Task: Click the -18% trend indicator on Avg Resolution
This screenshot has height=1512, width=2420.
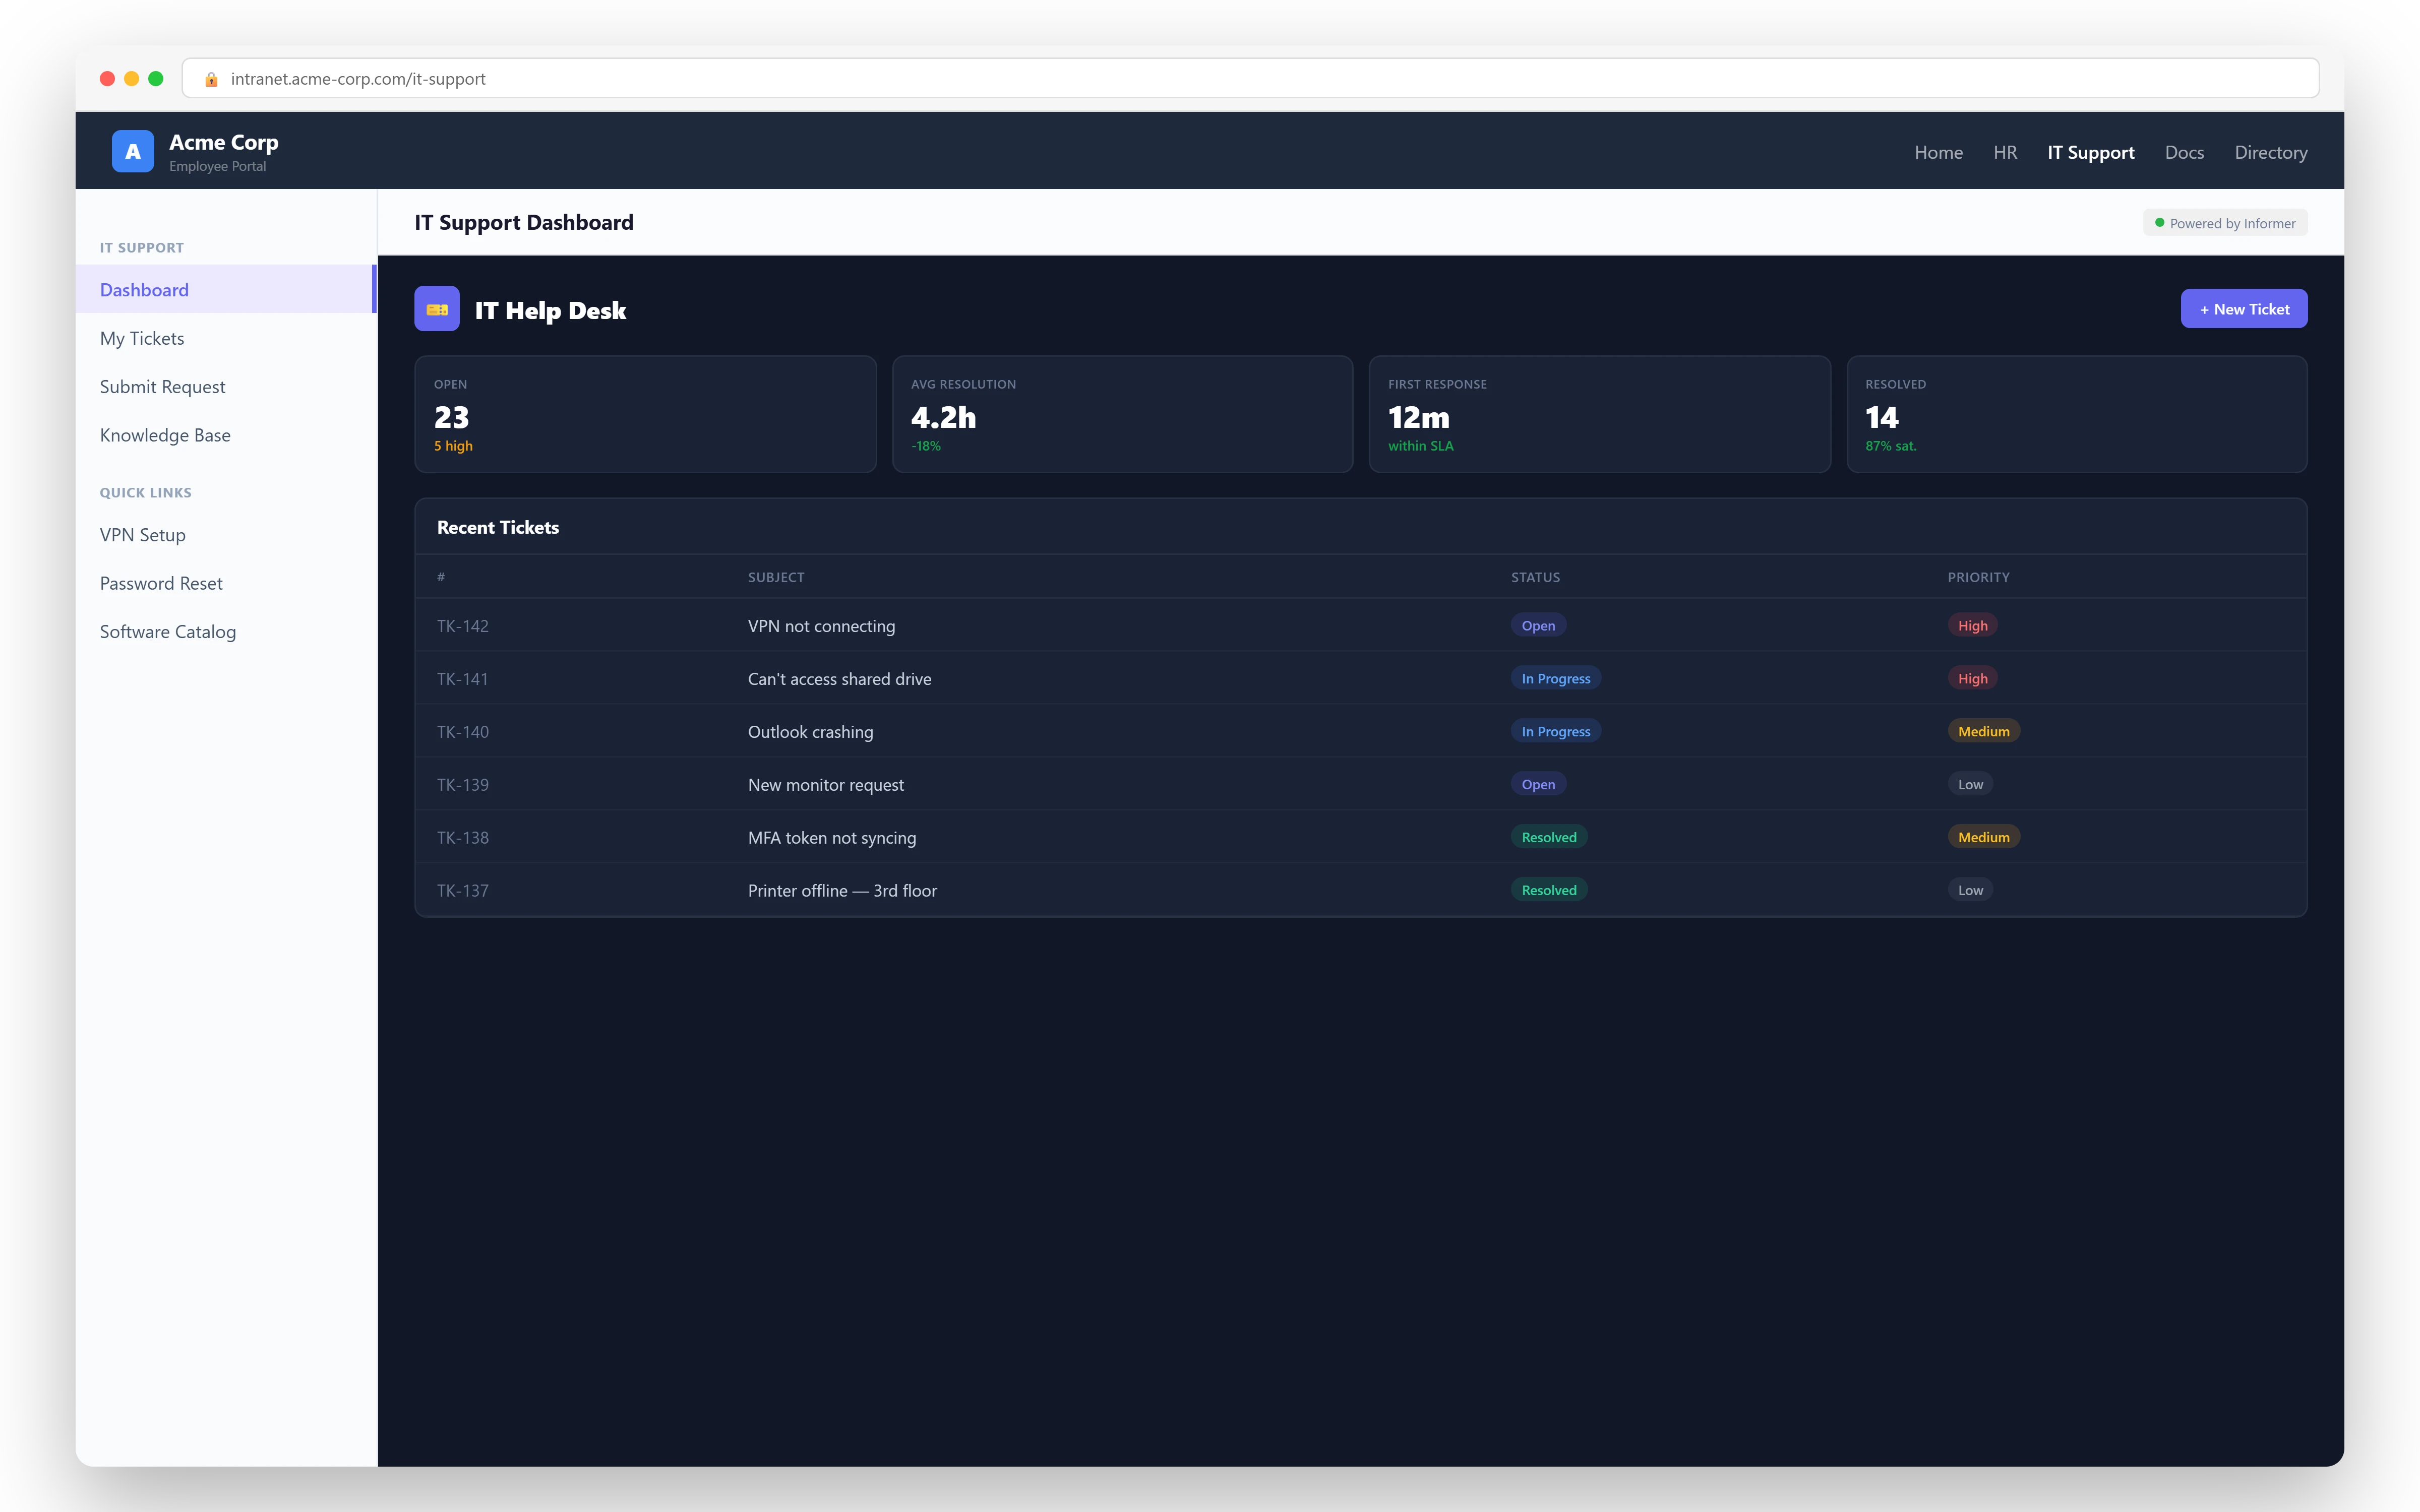Action: click(926, 446)
